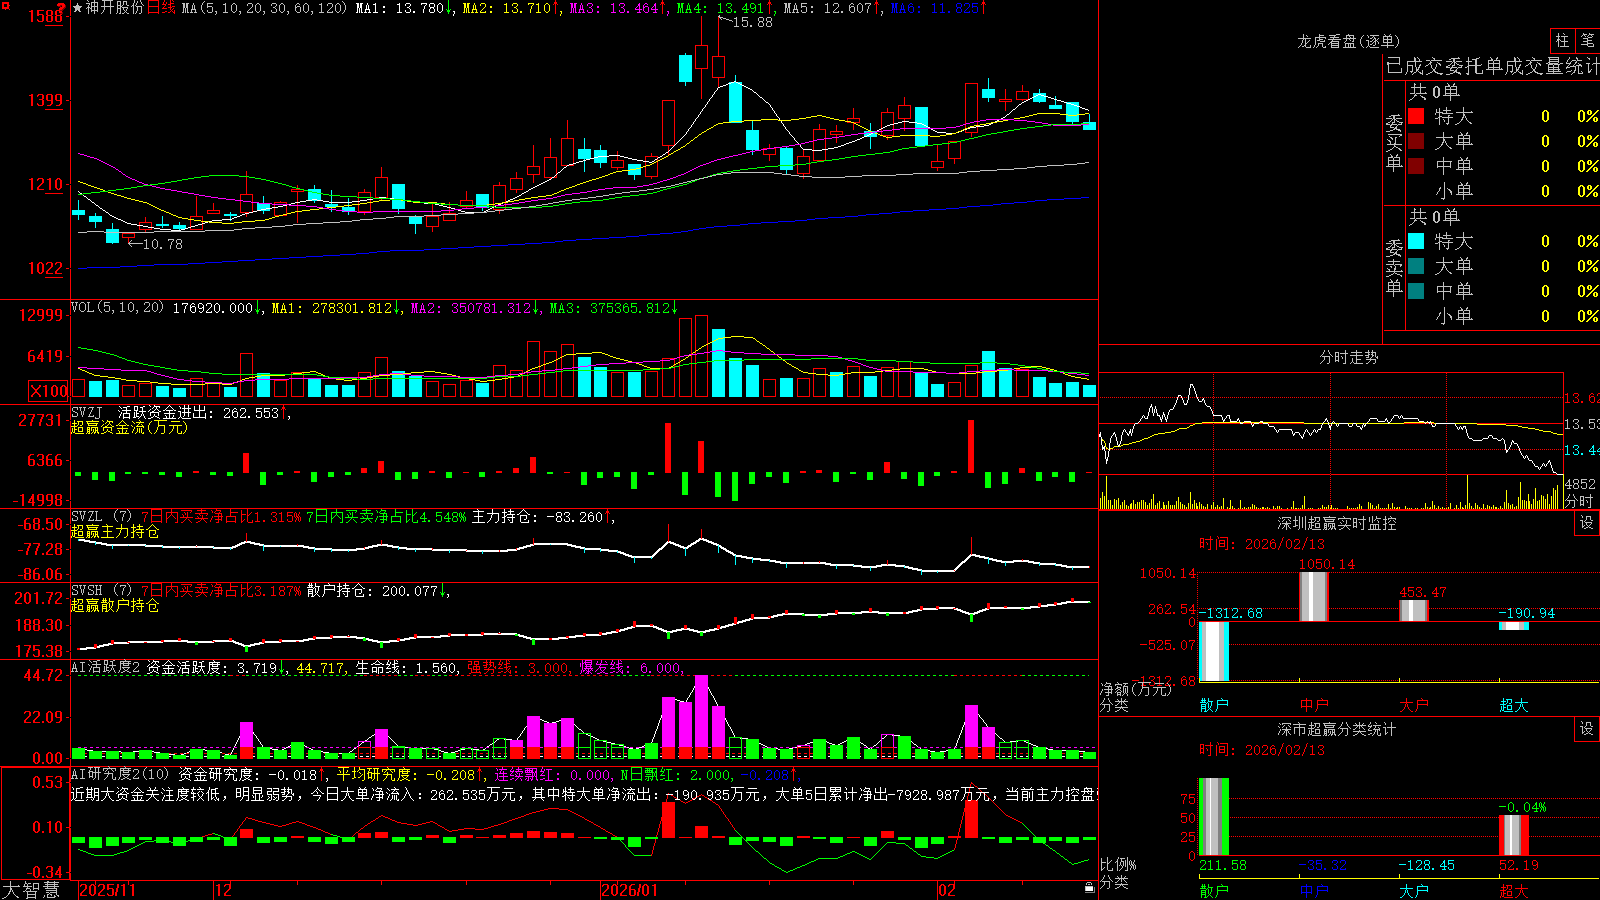1600x900 pixels.
Task: Click teal 大单 sell-order swatch
Action: [1416, 266]
